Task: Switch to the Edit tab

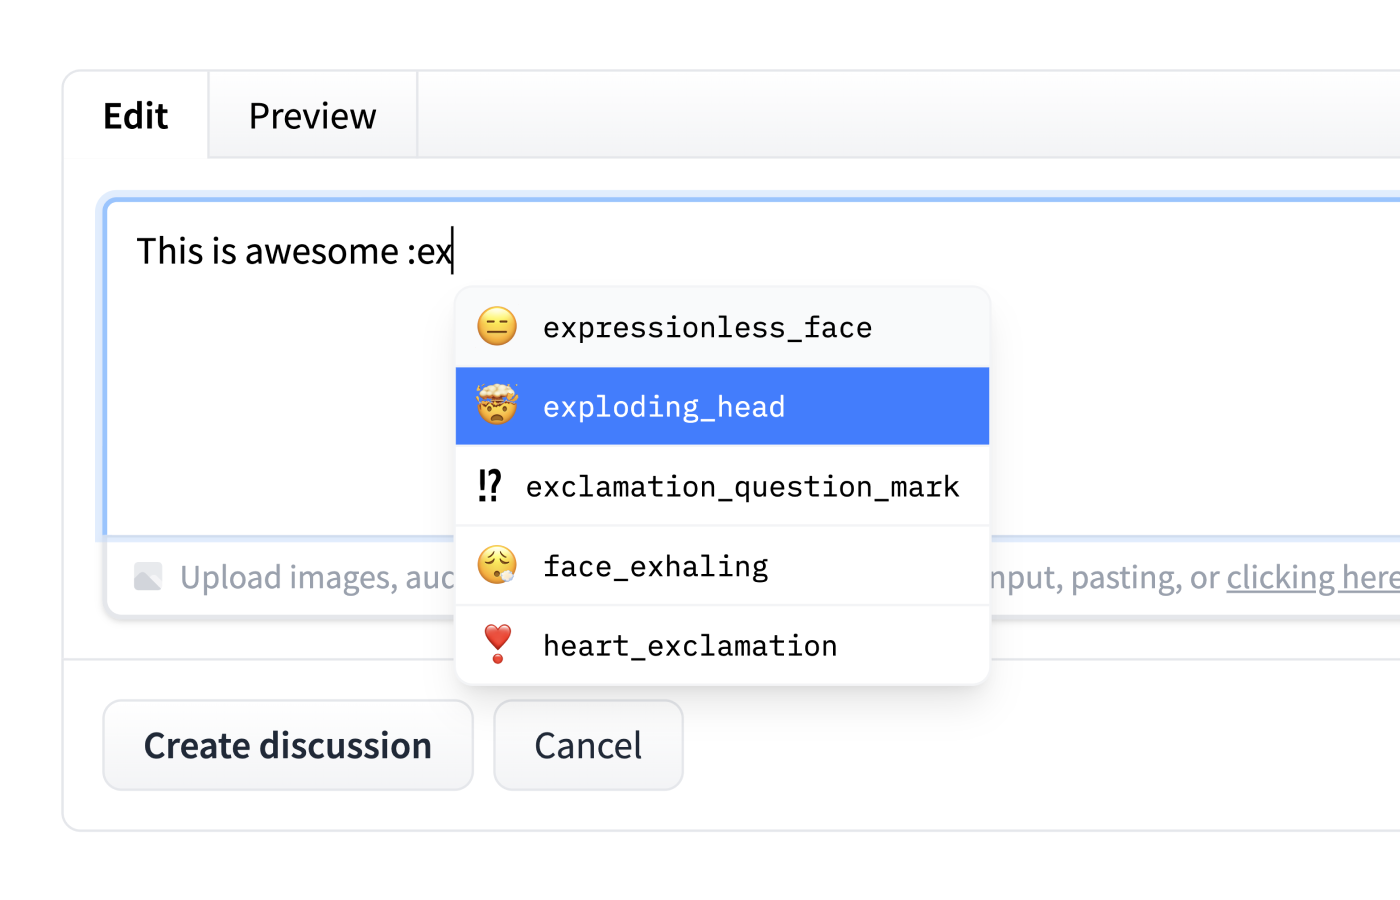Action: point(136,116)
